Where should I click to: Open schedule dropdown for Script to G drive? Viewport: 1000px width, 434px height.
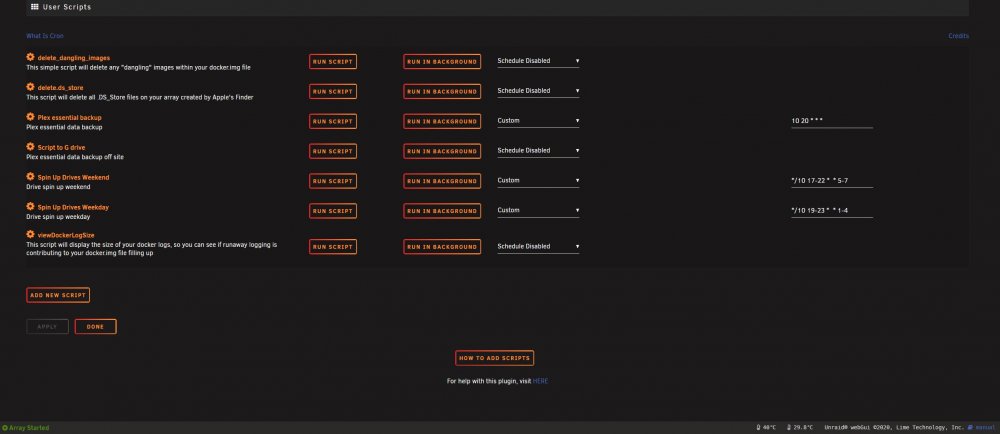click(x=538, y=150)
